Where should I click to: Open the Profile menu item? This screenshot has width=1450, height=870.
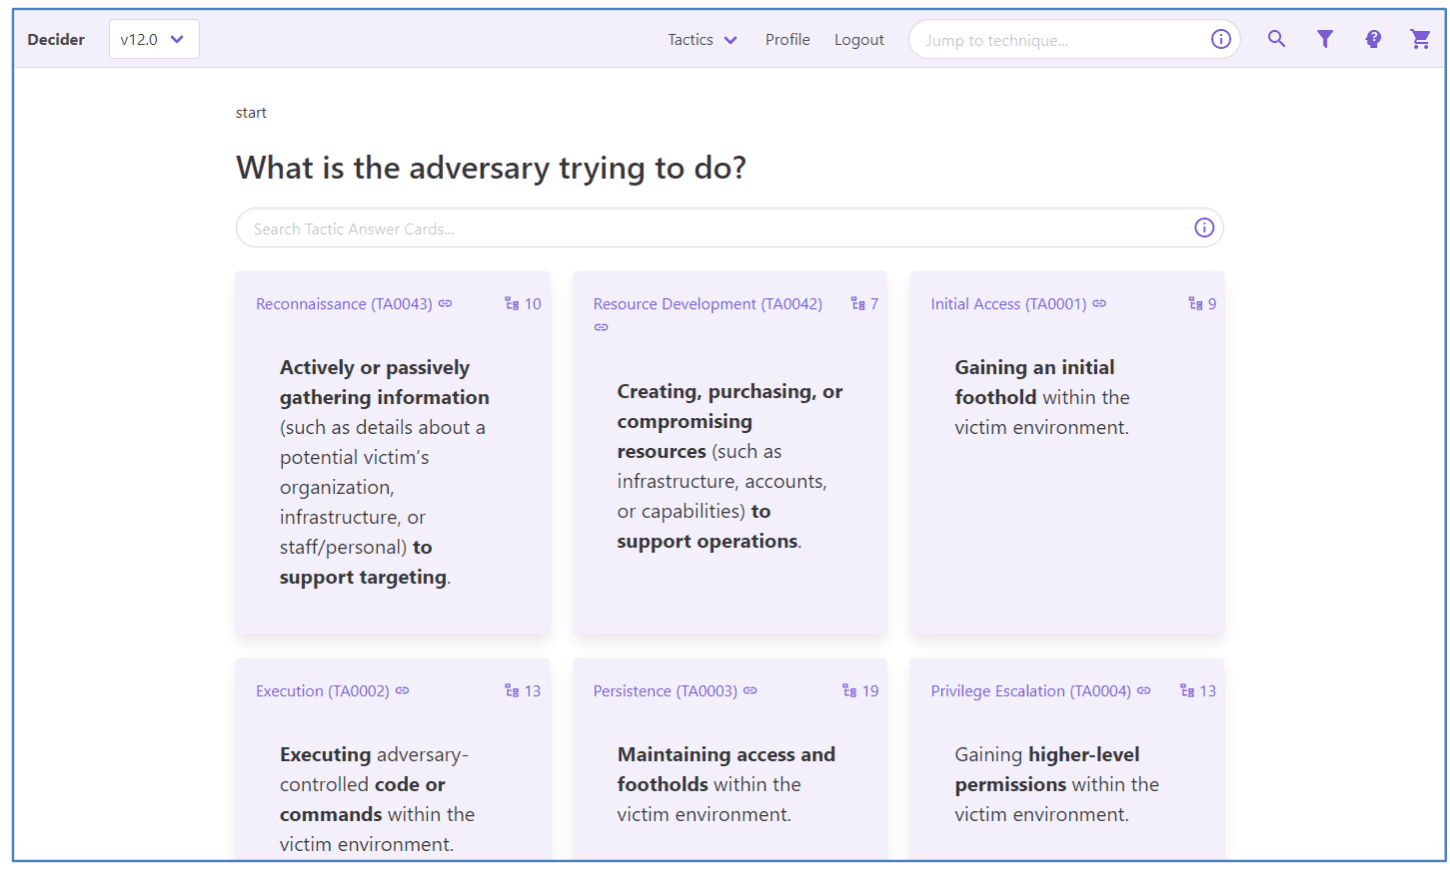coord(787,40)
